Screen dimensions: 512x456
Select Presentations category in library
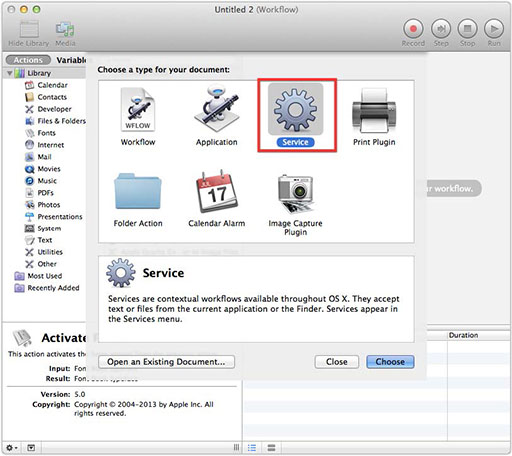coord(53,217)
